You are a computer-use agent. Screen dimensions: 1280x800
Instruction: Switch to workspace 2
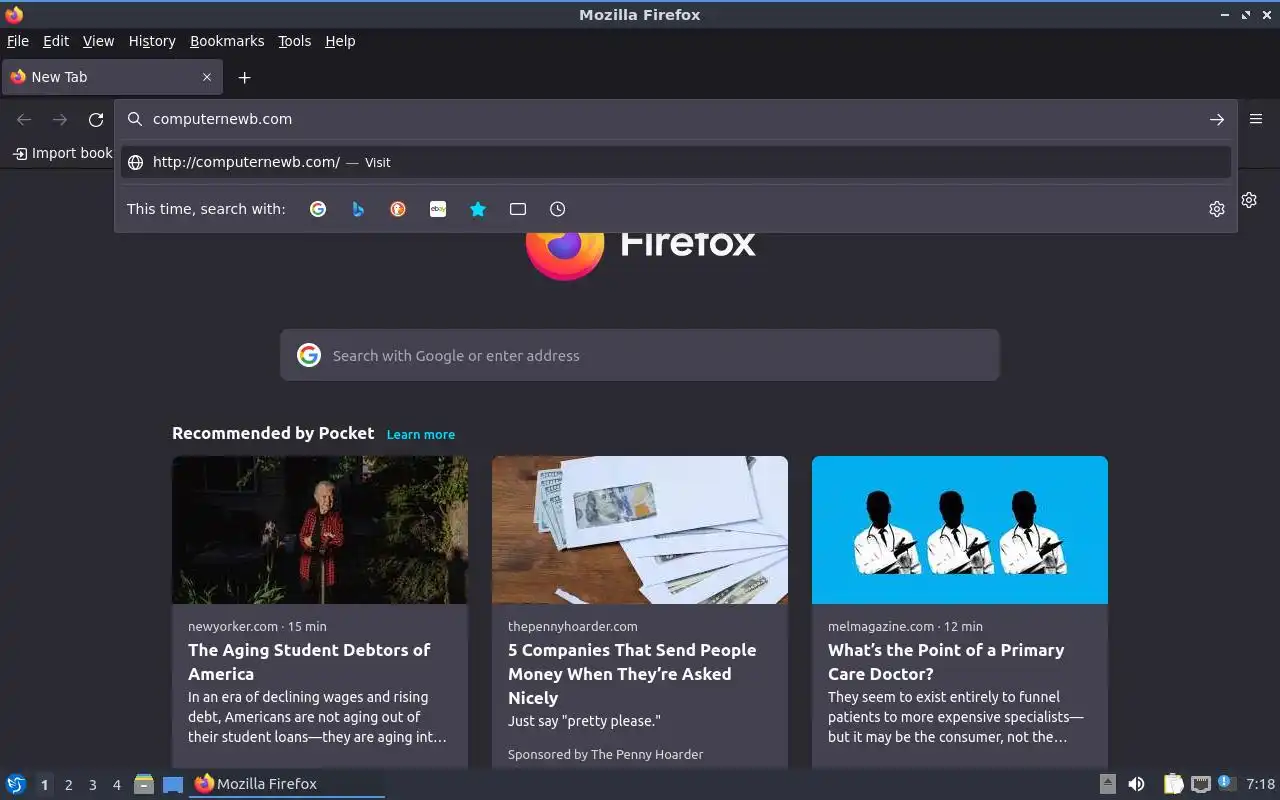[68, 785]
